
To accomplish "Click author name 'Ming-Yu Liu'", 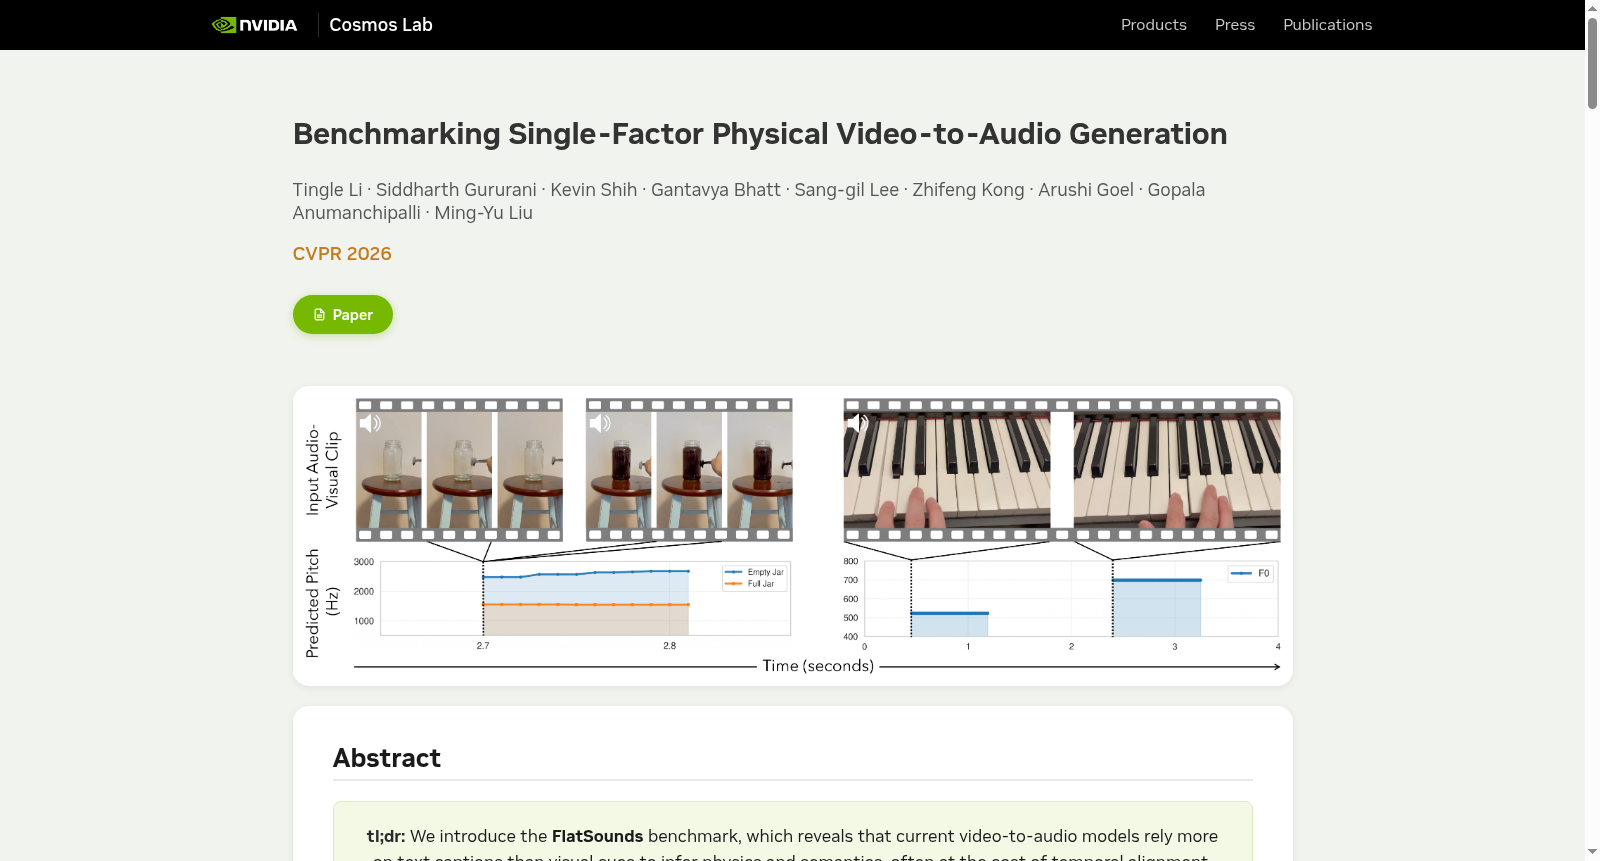I will point(484,213).
